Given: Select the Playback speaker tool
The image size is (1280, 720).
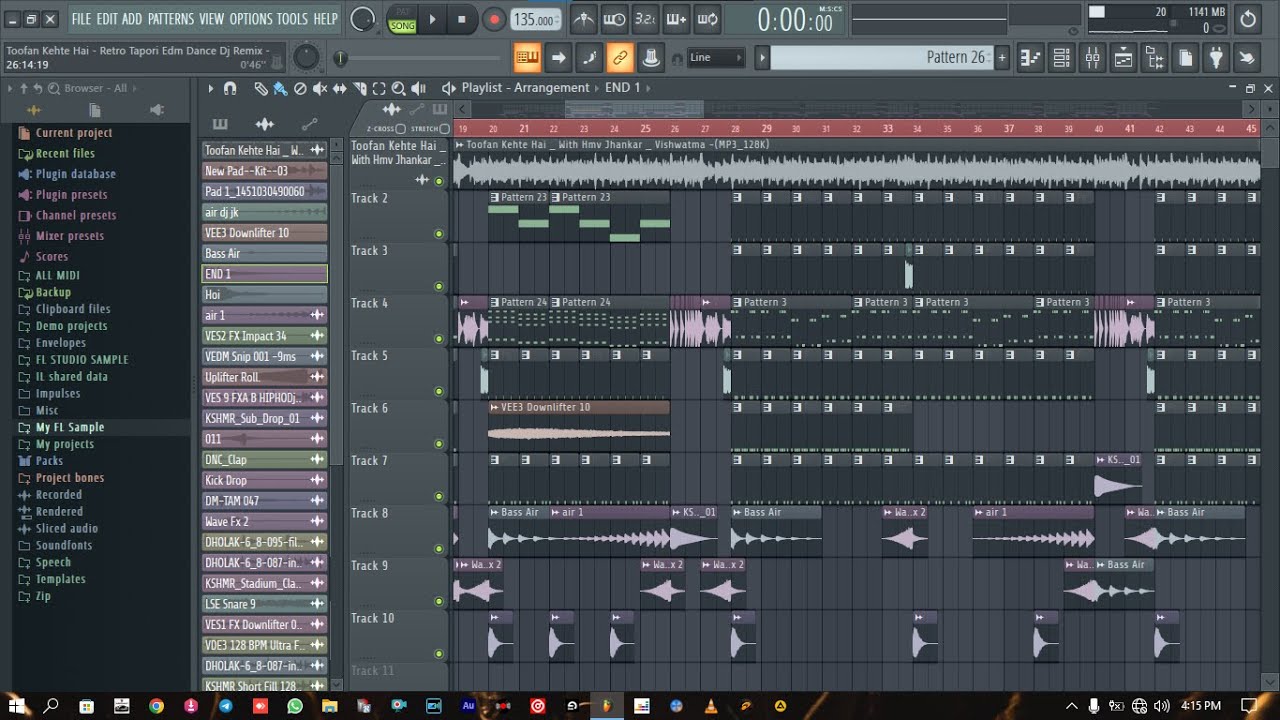Looking at the screenshot, I should (419, 88).
